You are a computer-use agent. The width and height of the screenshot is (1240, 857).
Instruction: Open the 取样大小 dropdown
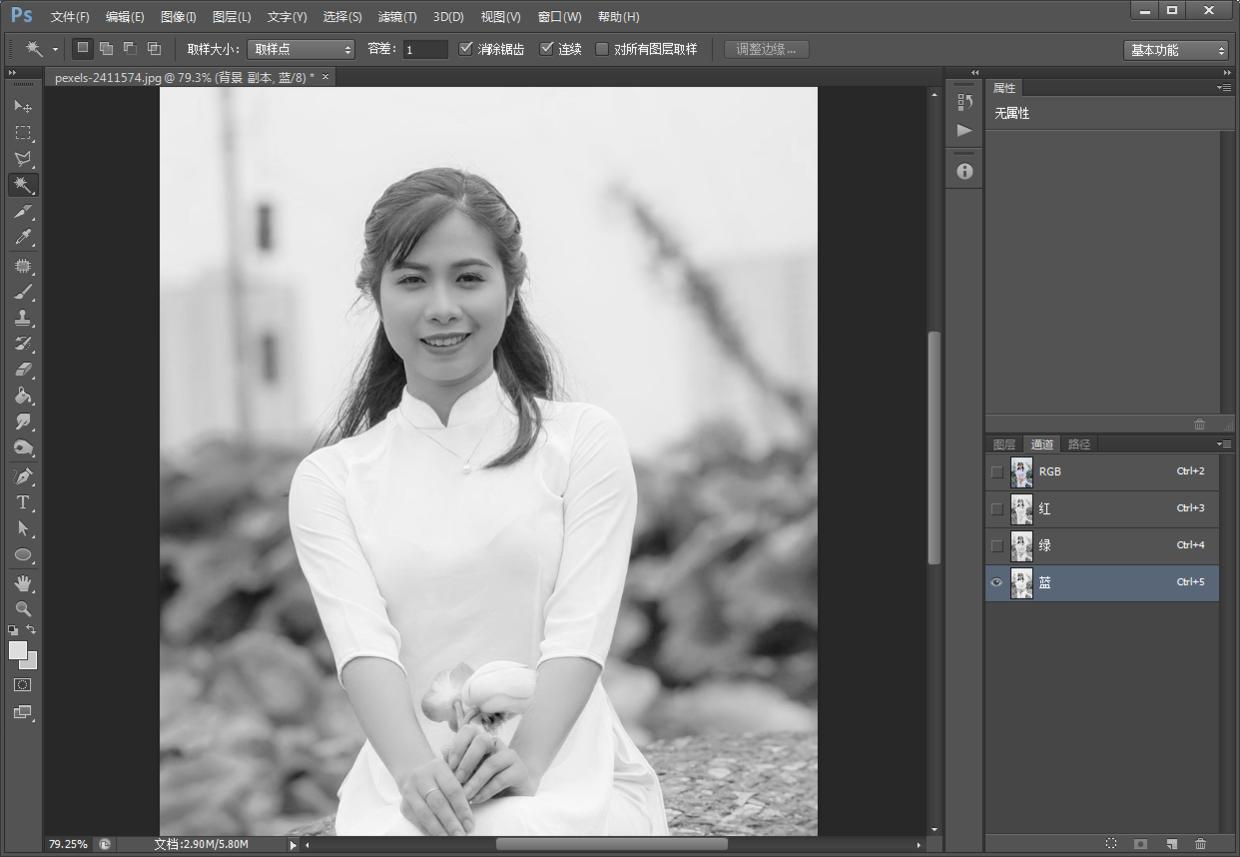tap(301, 49)
